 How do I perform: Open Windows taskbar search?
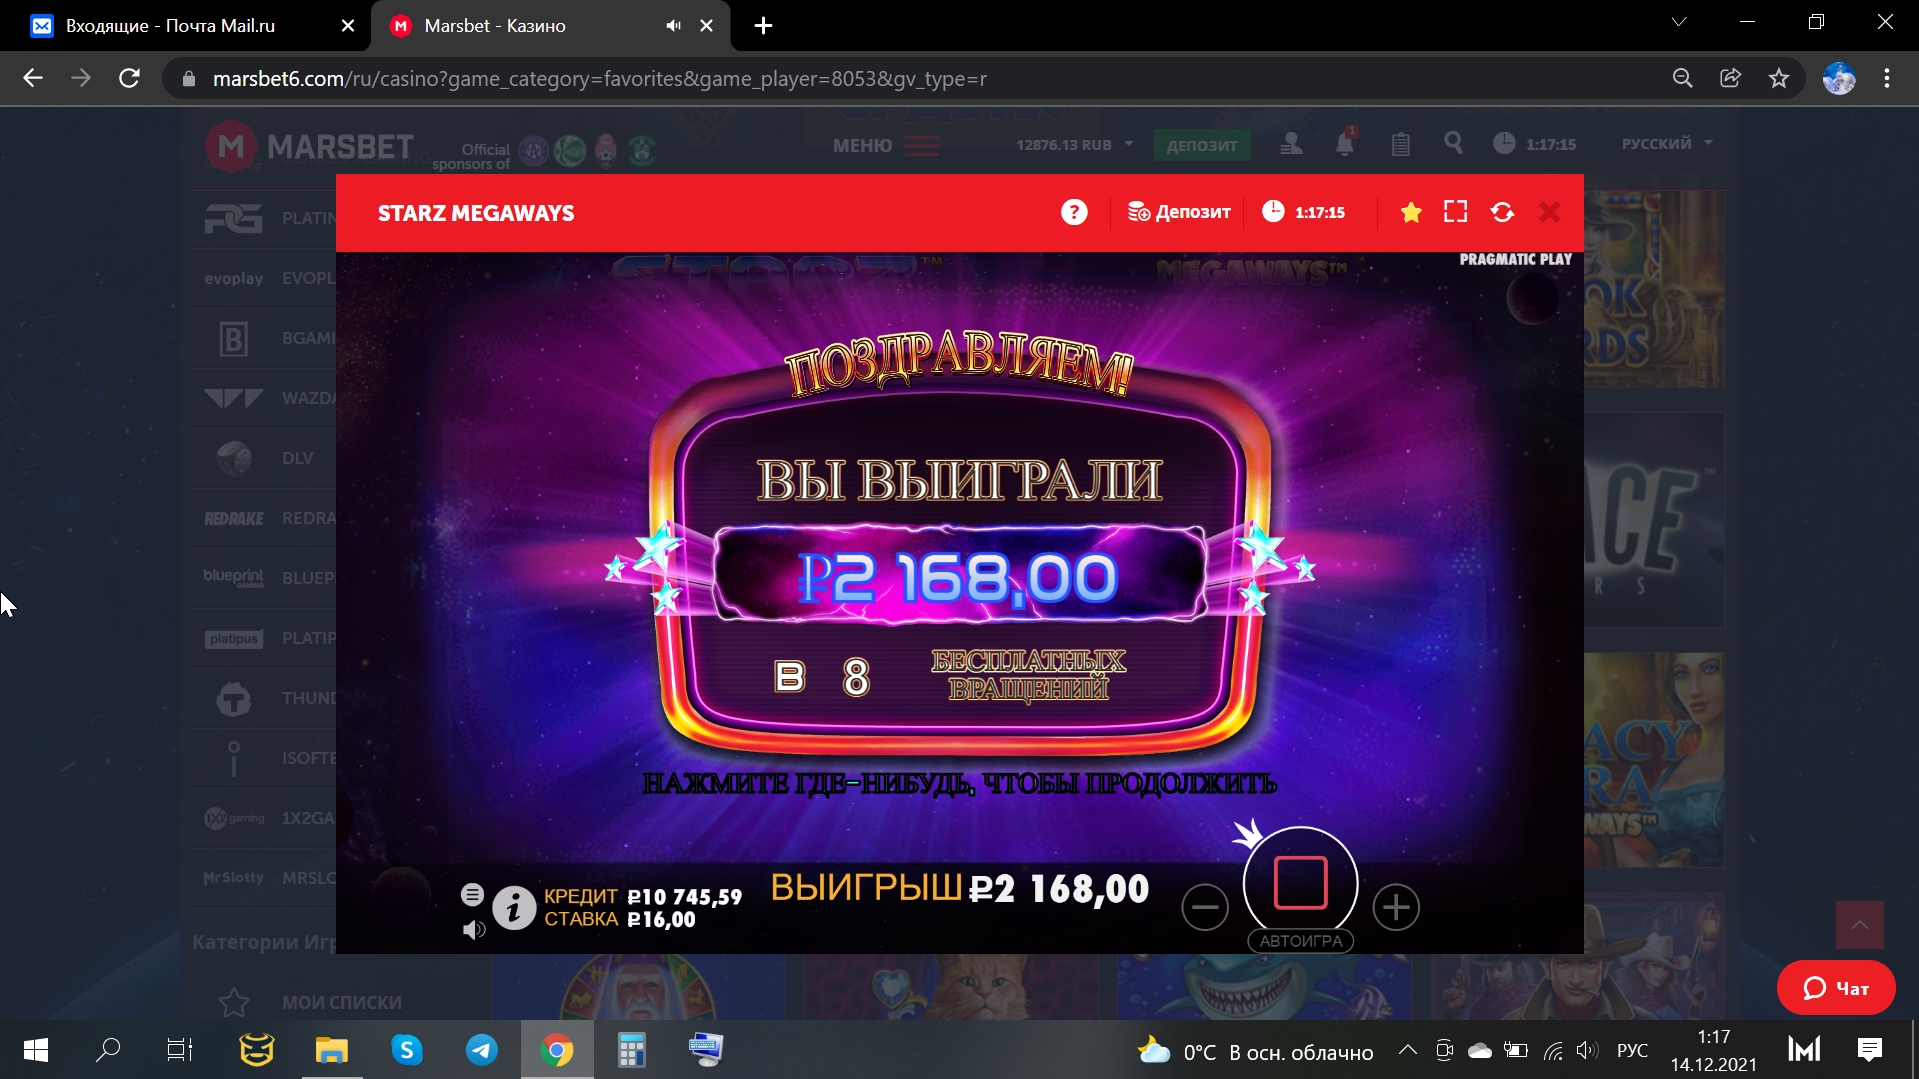[x=108, y=1050]
